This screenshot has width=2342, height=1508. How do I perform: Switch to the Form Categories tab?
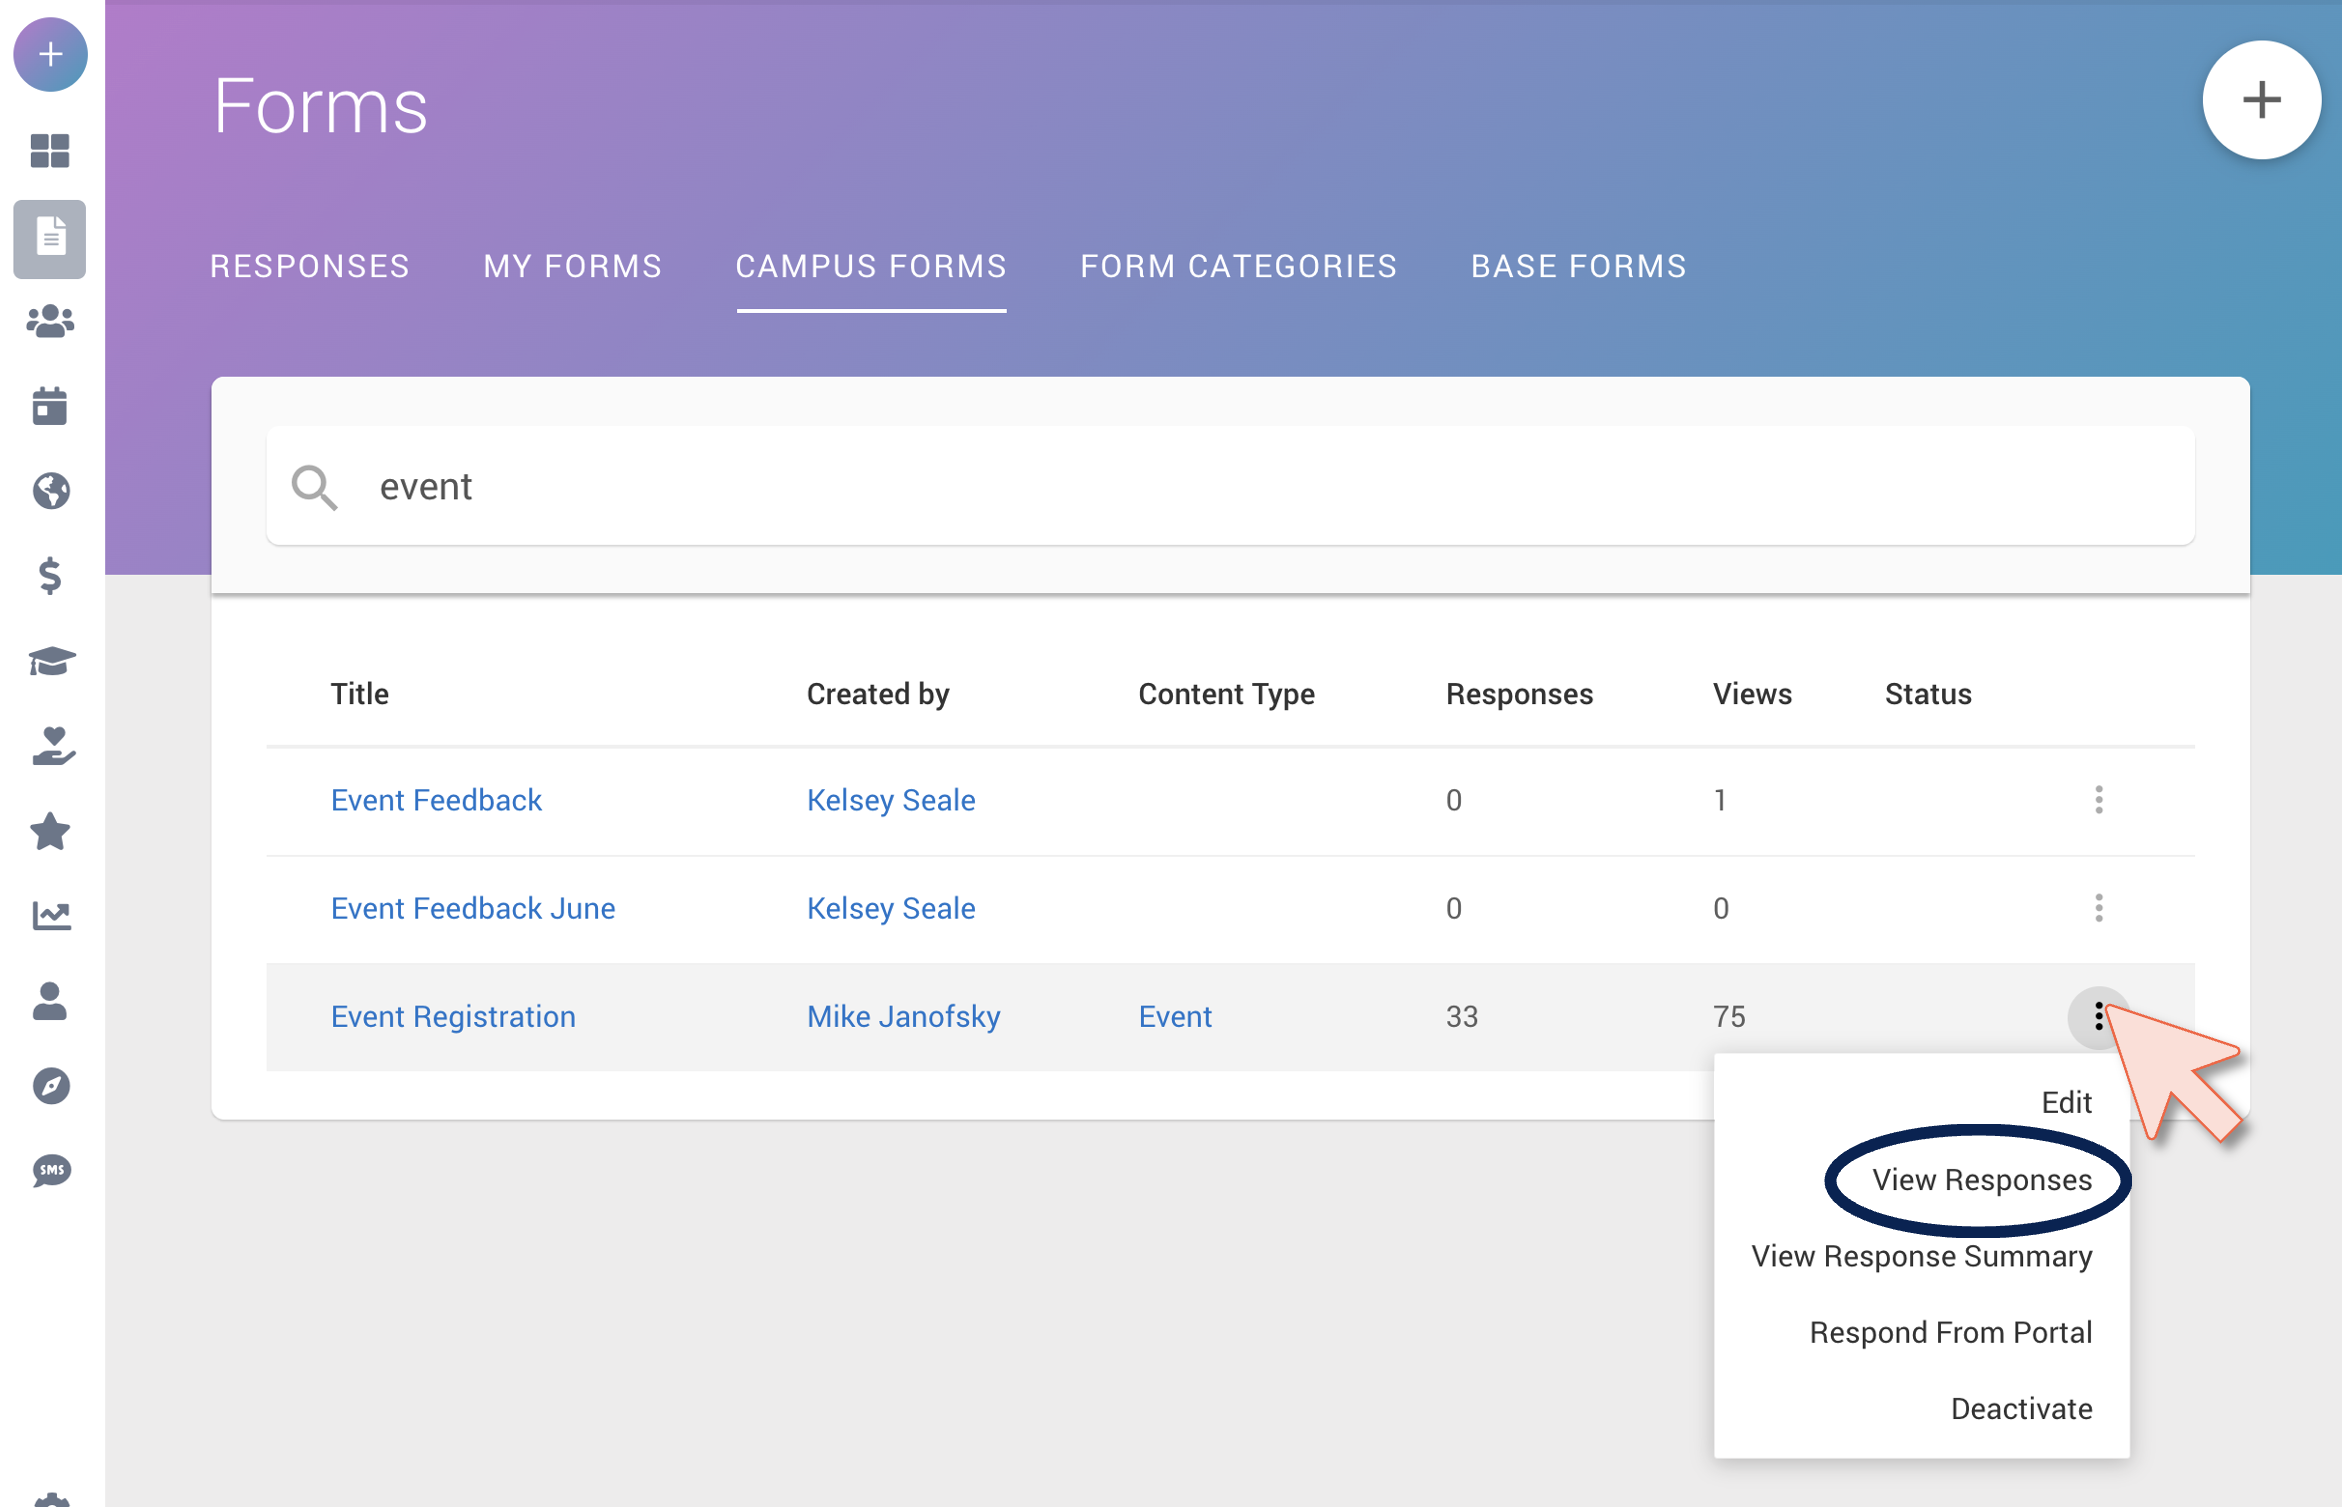[1238, 266]
